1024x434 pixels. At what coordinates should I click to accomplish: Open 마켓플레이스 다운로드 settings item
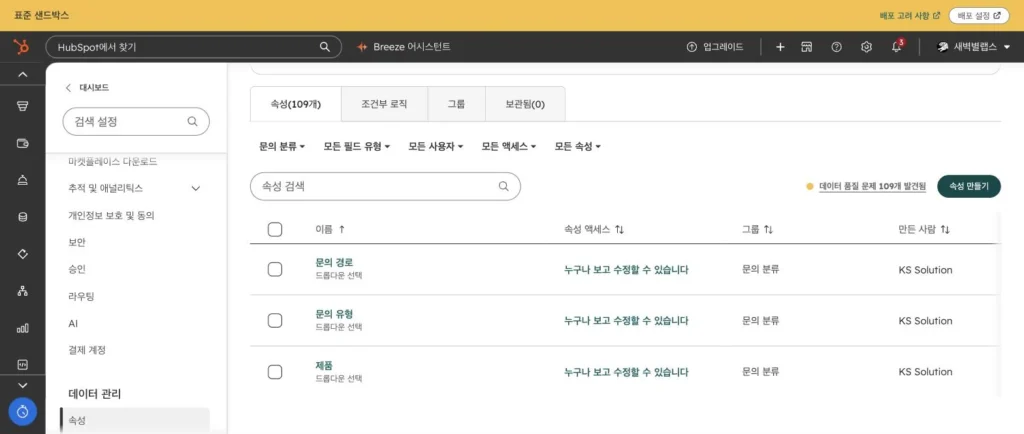[112, 161]
